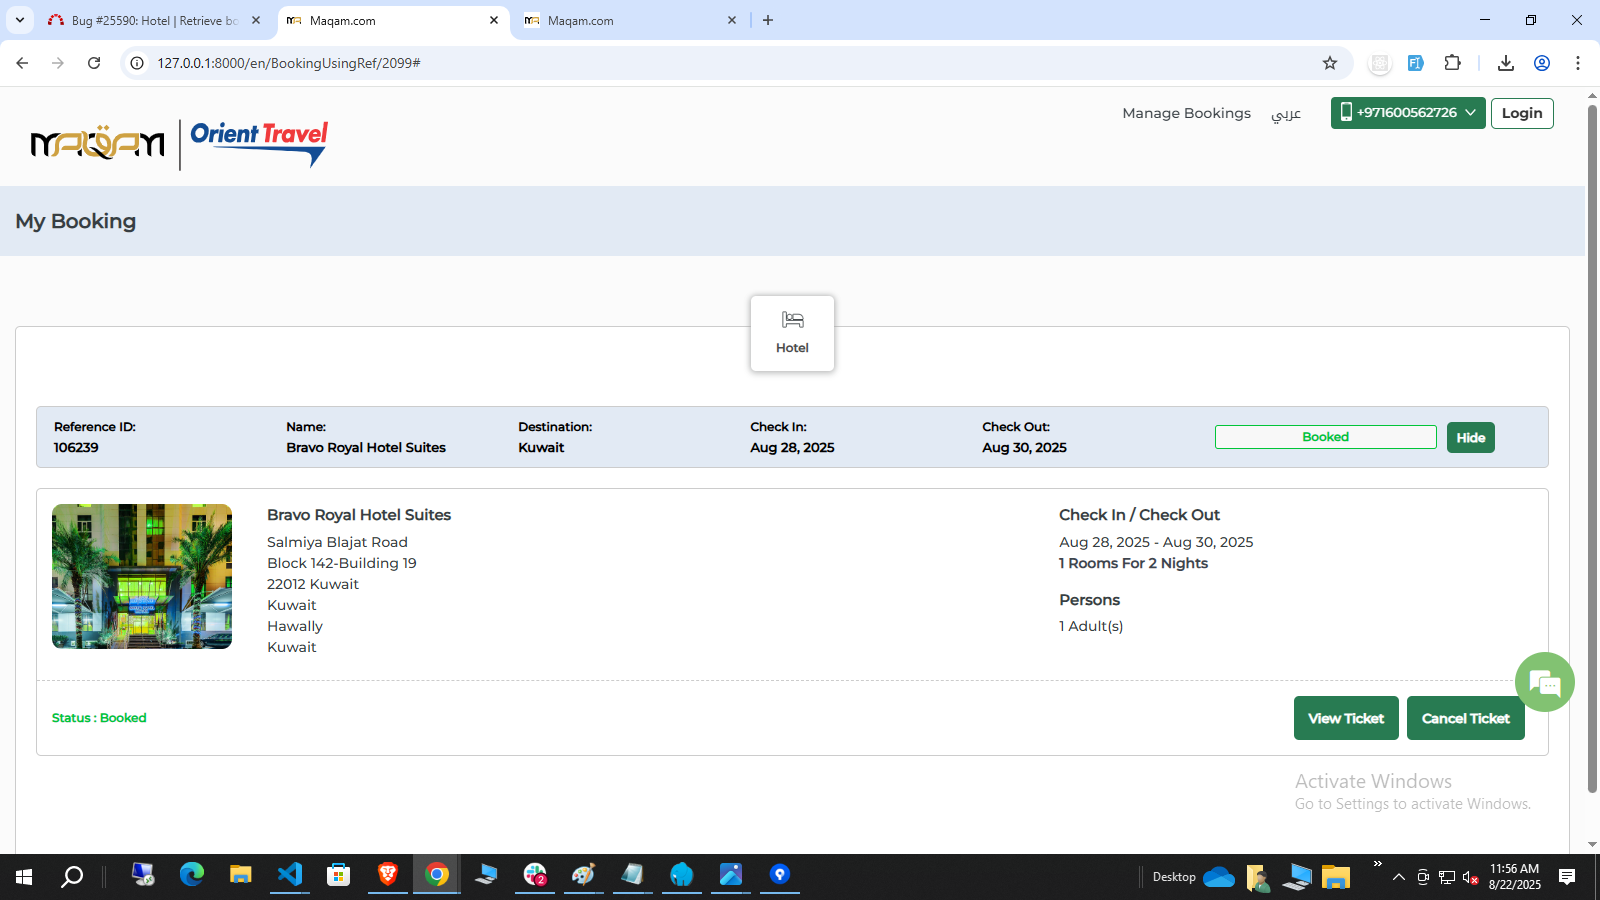Screen dimensions: 1600x900
Task: Open the Chrome tab search chevron
Action: [x=20, y=20]
